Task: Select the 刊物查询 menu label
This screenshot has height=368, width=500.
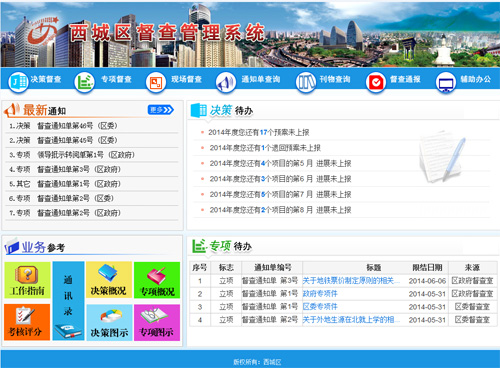Action: [x=335, y=79]
